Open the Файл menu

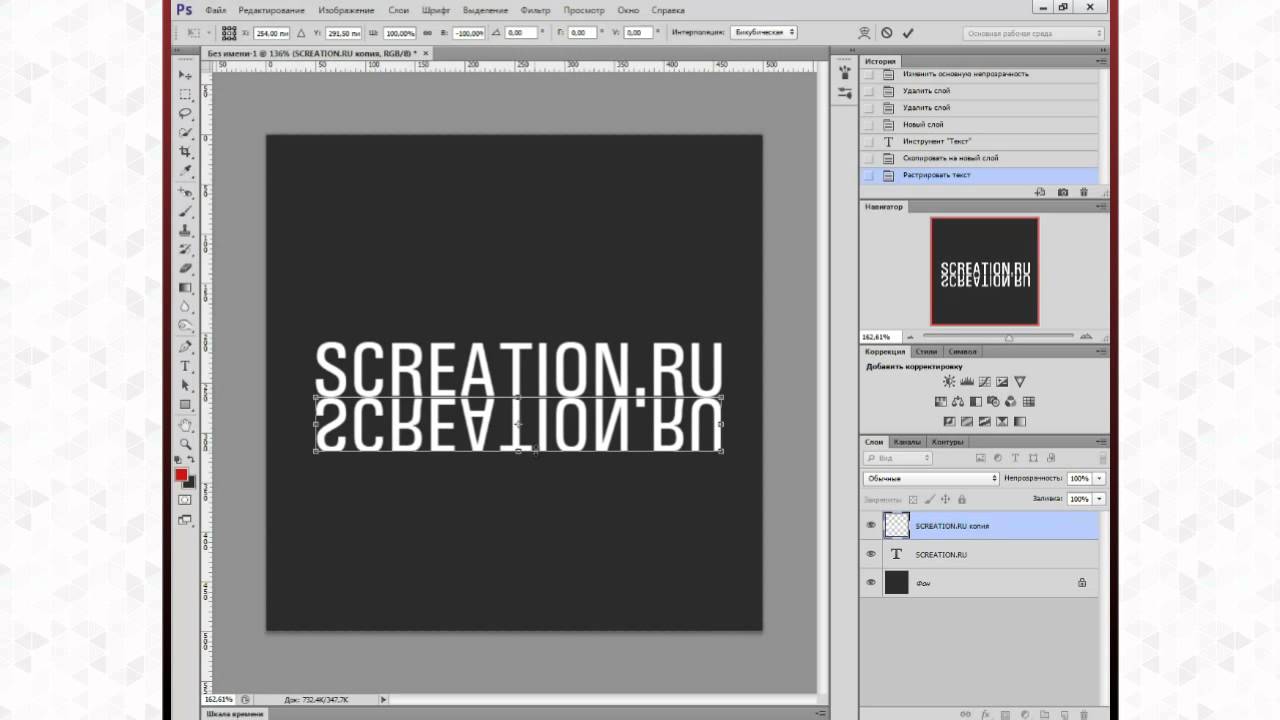(x=215, y=10)
